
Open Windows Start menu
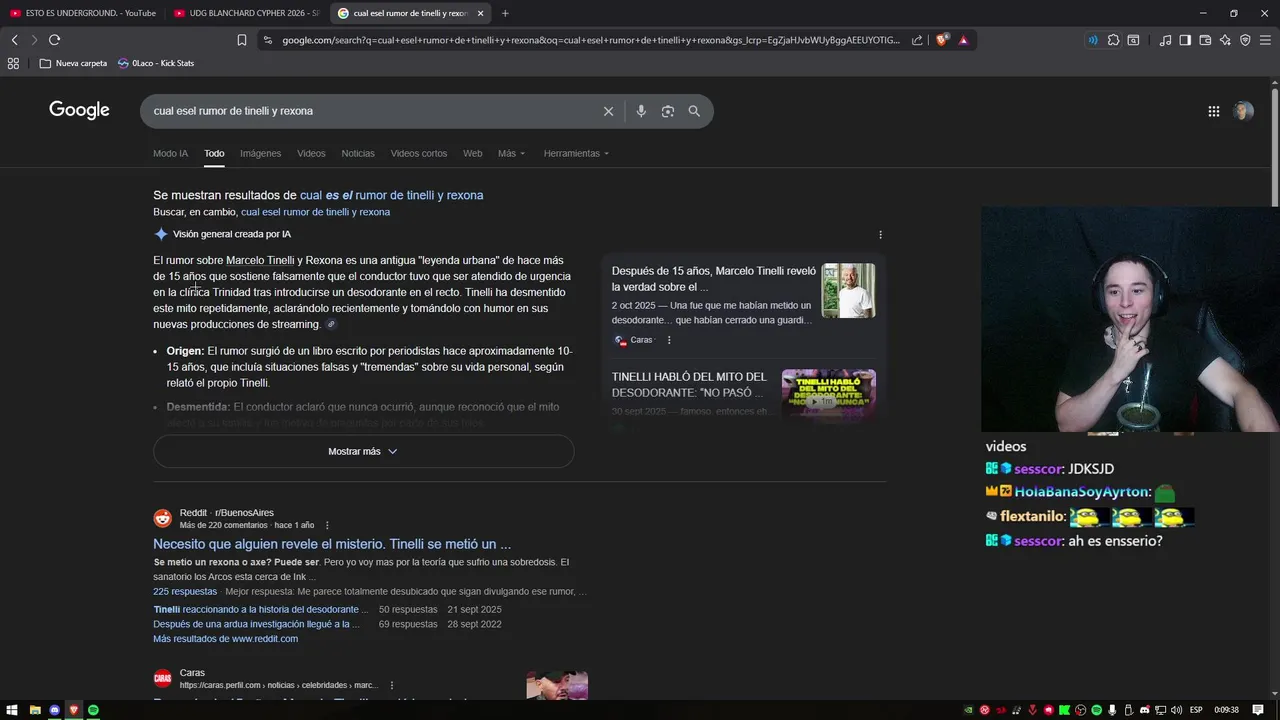coord(13,710)
